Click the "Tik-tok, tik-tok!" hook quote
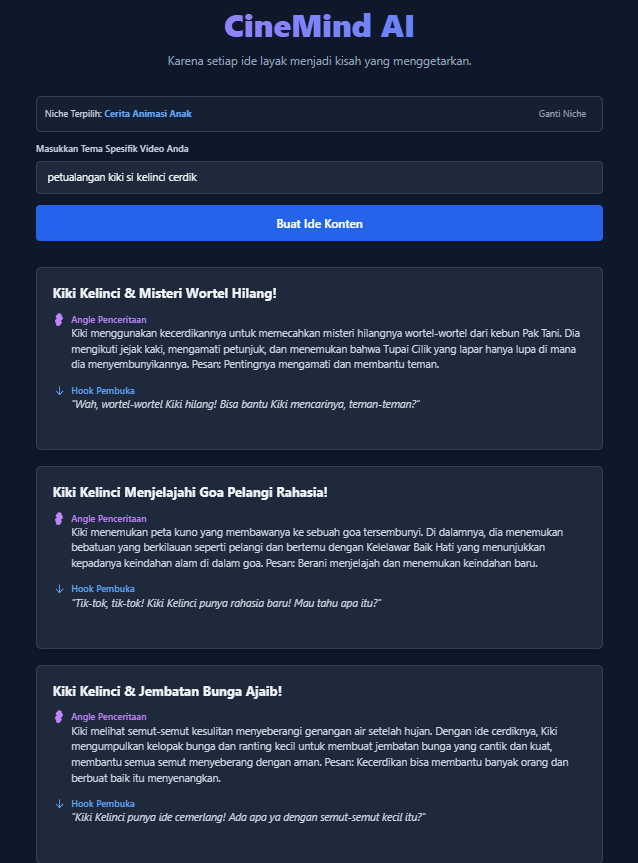The image size is (638, 863). click(x=227, y=603)
